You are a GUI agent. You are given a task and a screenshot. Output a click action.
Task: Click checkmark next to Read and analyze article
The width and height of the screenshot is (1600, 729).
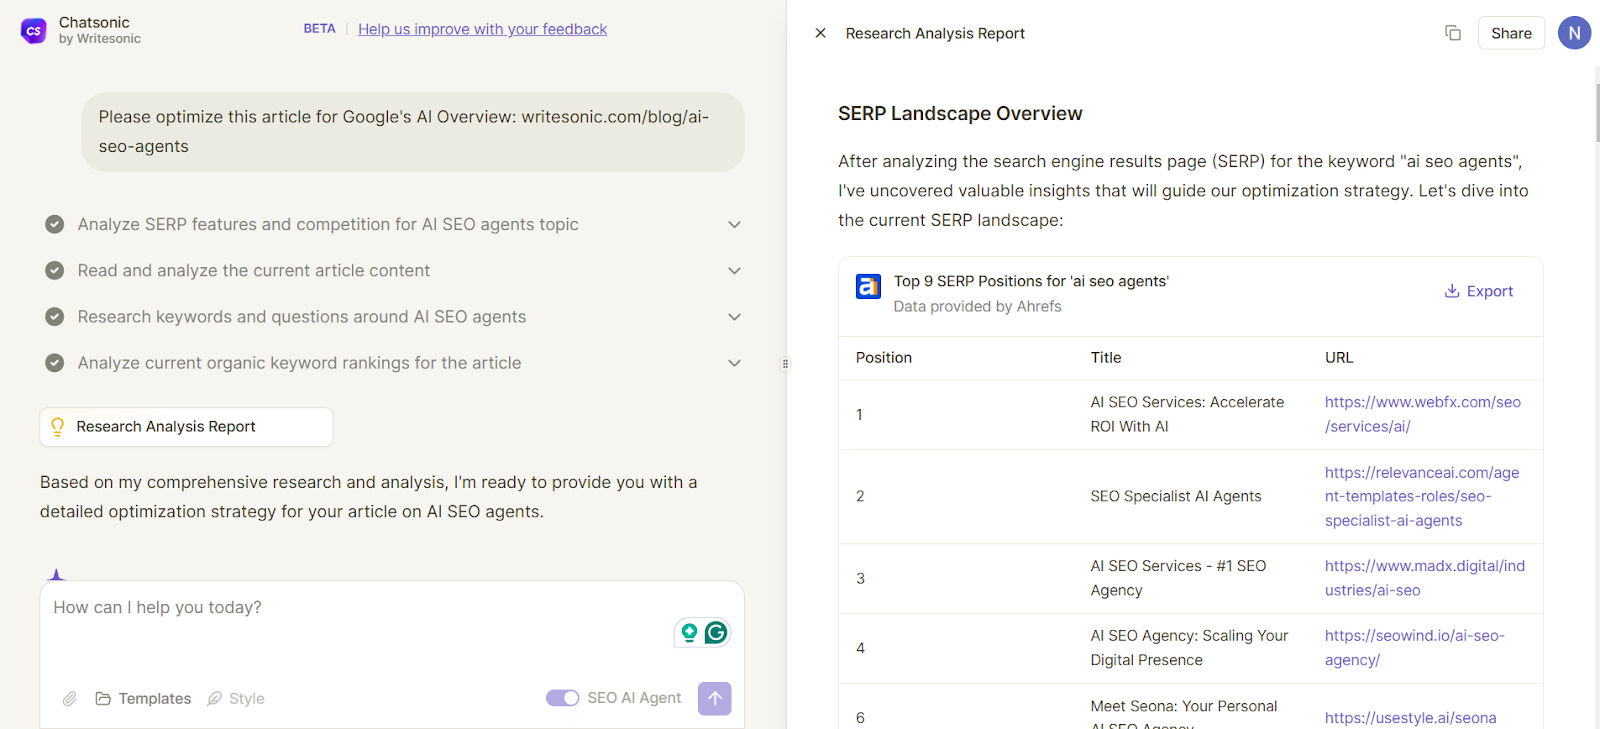(x=55, y=270)
